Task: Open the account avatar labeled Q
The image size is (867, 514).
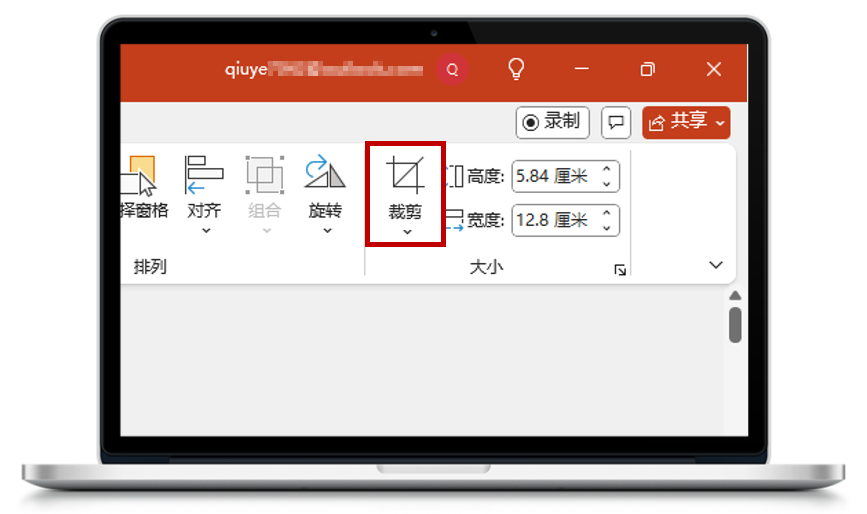Action: point(453,70)
